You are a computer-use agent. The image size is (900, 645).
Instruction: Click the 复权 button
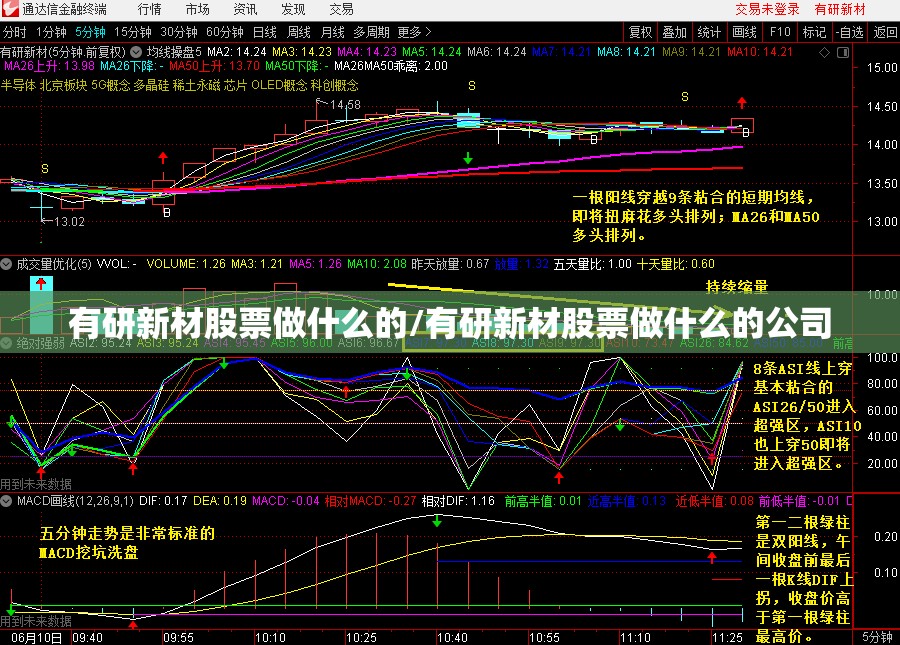[x=641, y=32]
